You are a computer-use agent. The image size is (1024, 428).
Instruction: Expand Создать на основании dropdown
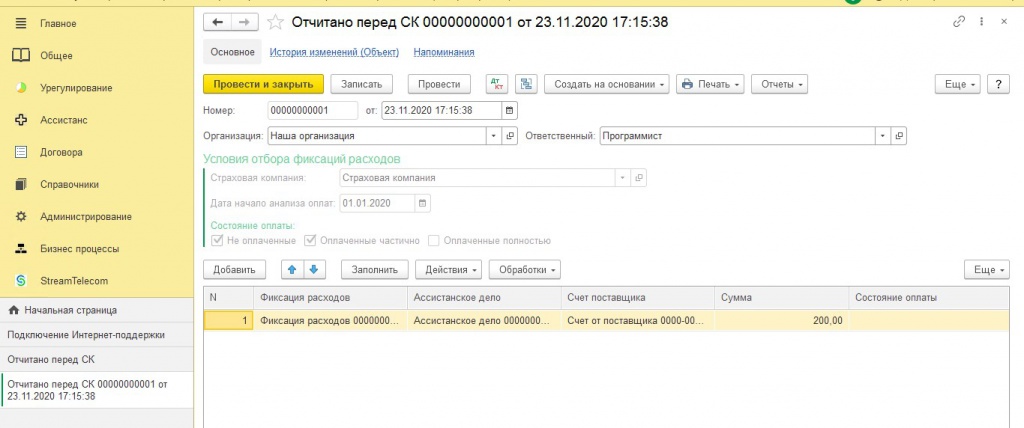coord(607,84)
